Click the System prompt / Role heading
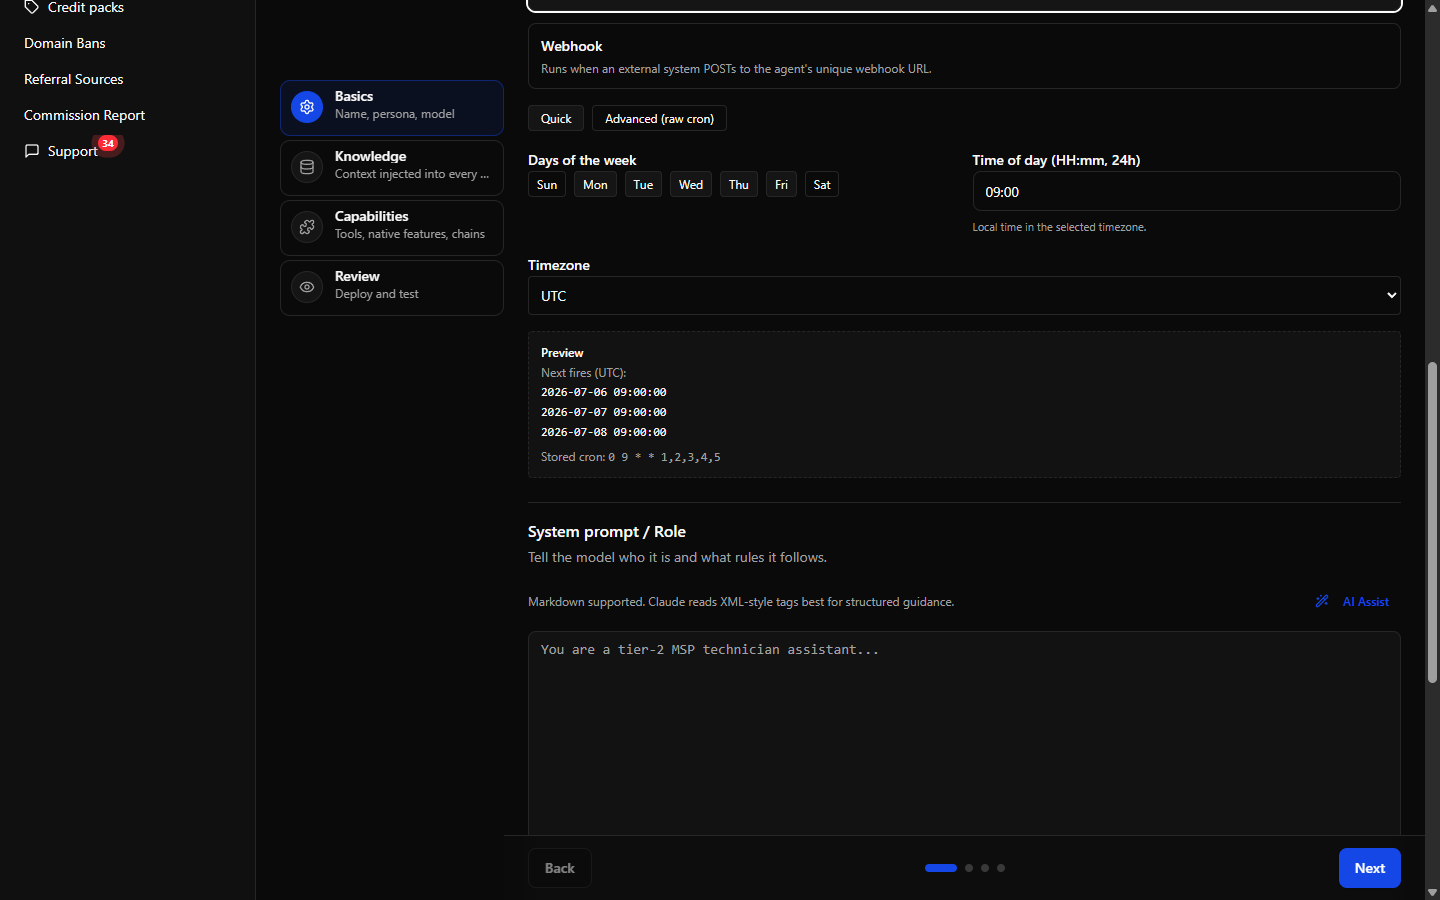 (607, 532)
